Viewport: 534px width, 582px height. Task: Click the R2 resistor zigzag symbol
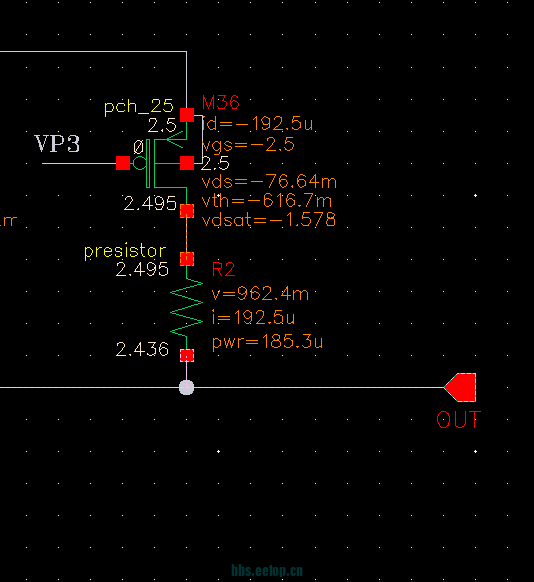186,308
